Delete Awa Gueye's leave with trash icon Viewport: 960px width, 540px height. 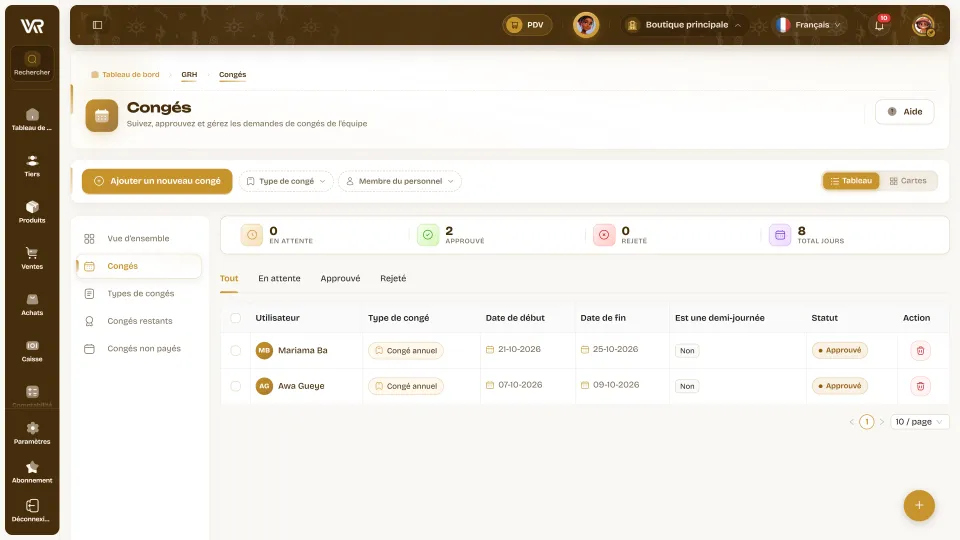(920, 386)
